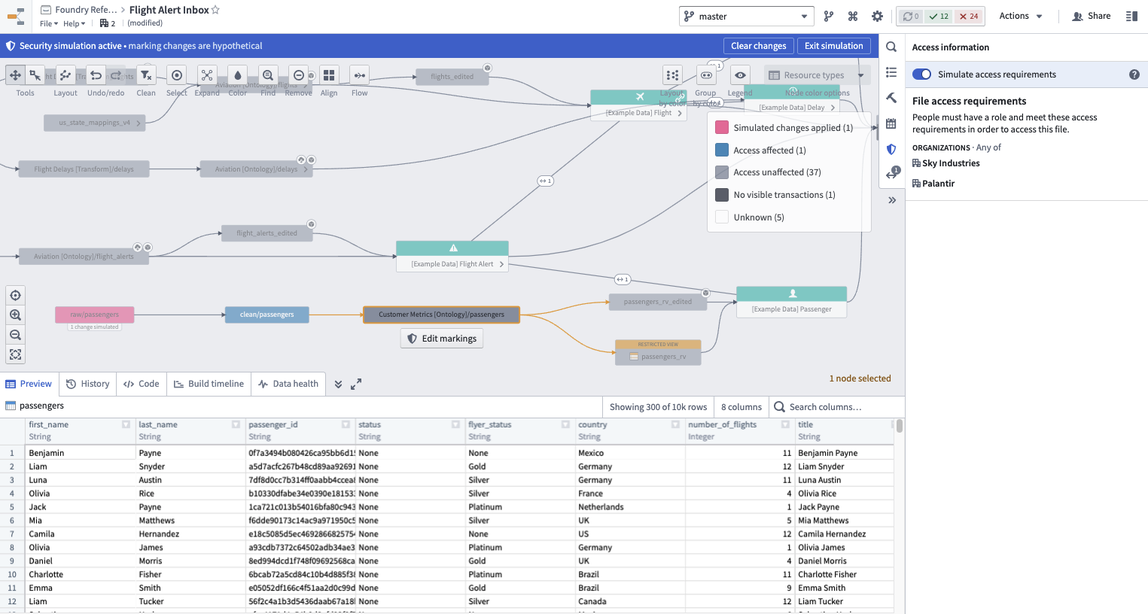
Task: Click in the Search columns field
Action: point(836,407)
